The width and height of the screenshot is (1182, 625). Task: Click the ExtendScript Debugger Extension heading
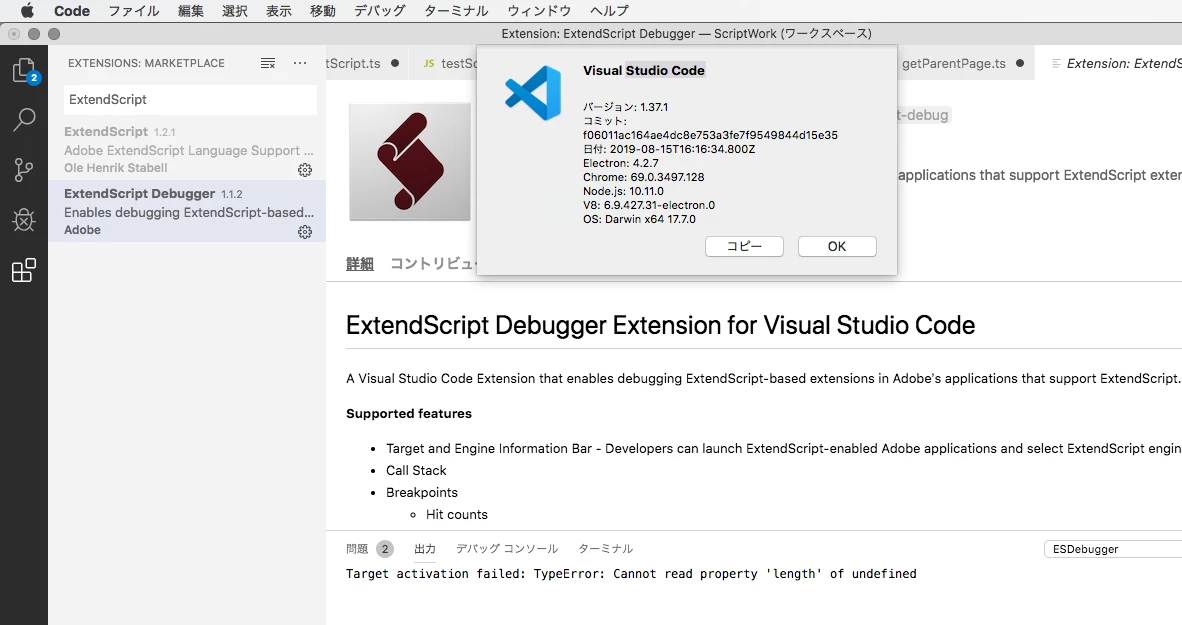[x=660, y=325]
